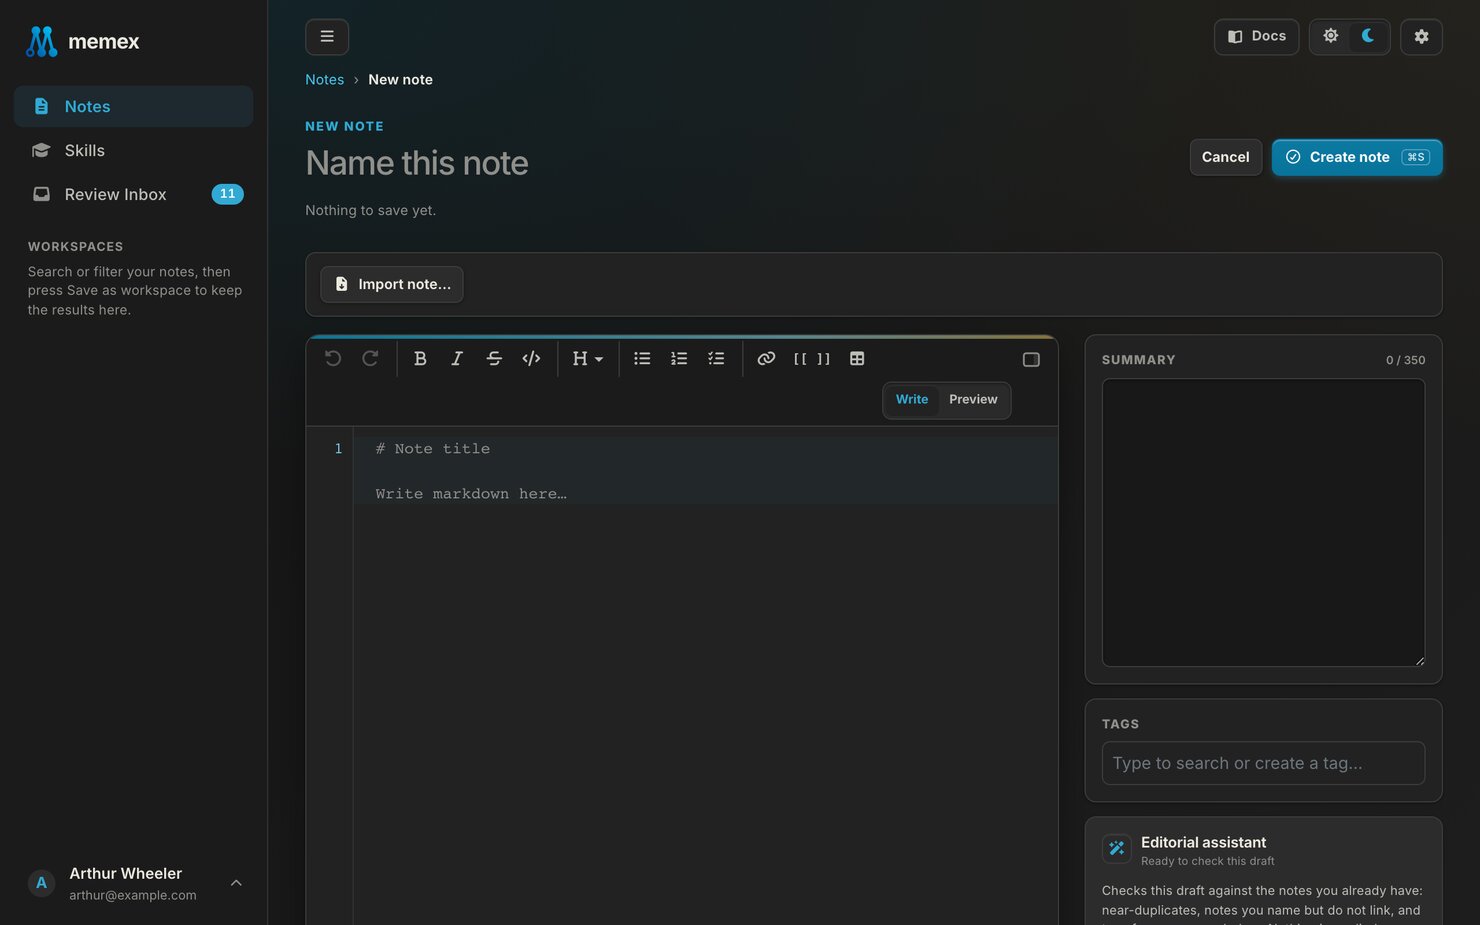The height and width of the screenshot is (925, 1480).
Task: Click the redo icon in editor toolbar
Action: click(370, 358)
